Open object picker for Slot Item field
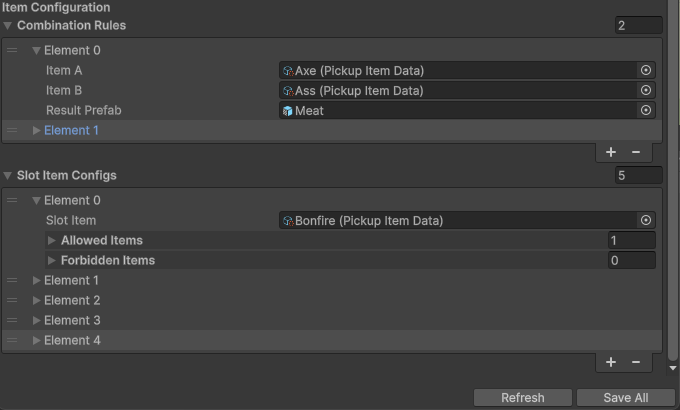 point(645,220)
